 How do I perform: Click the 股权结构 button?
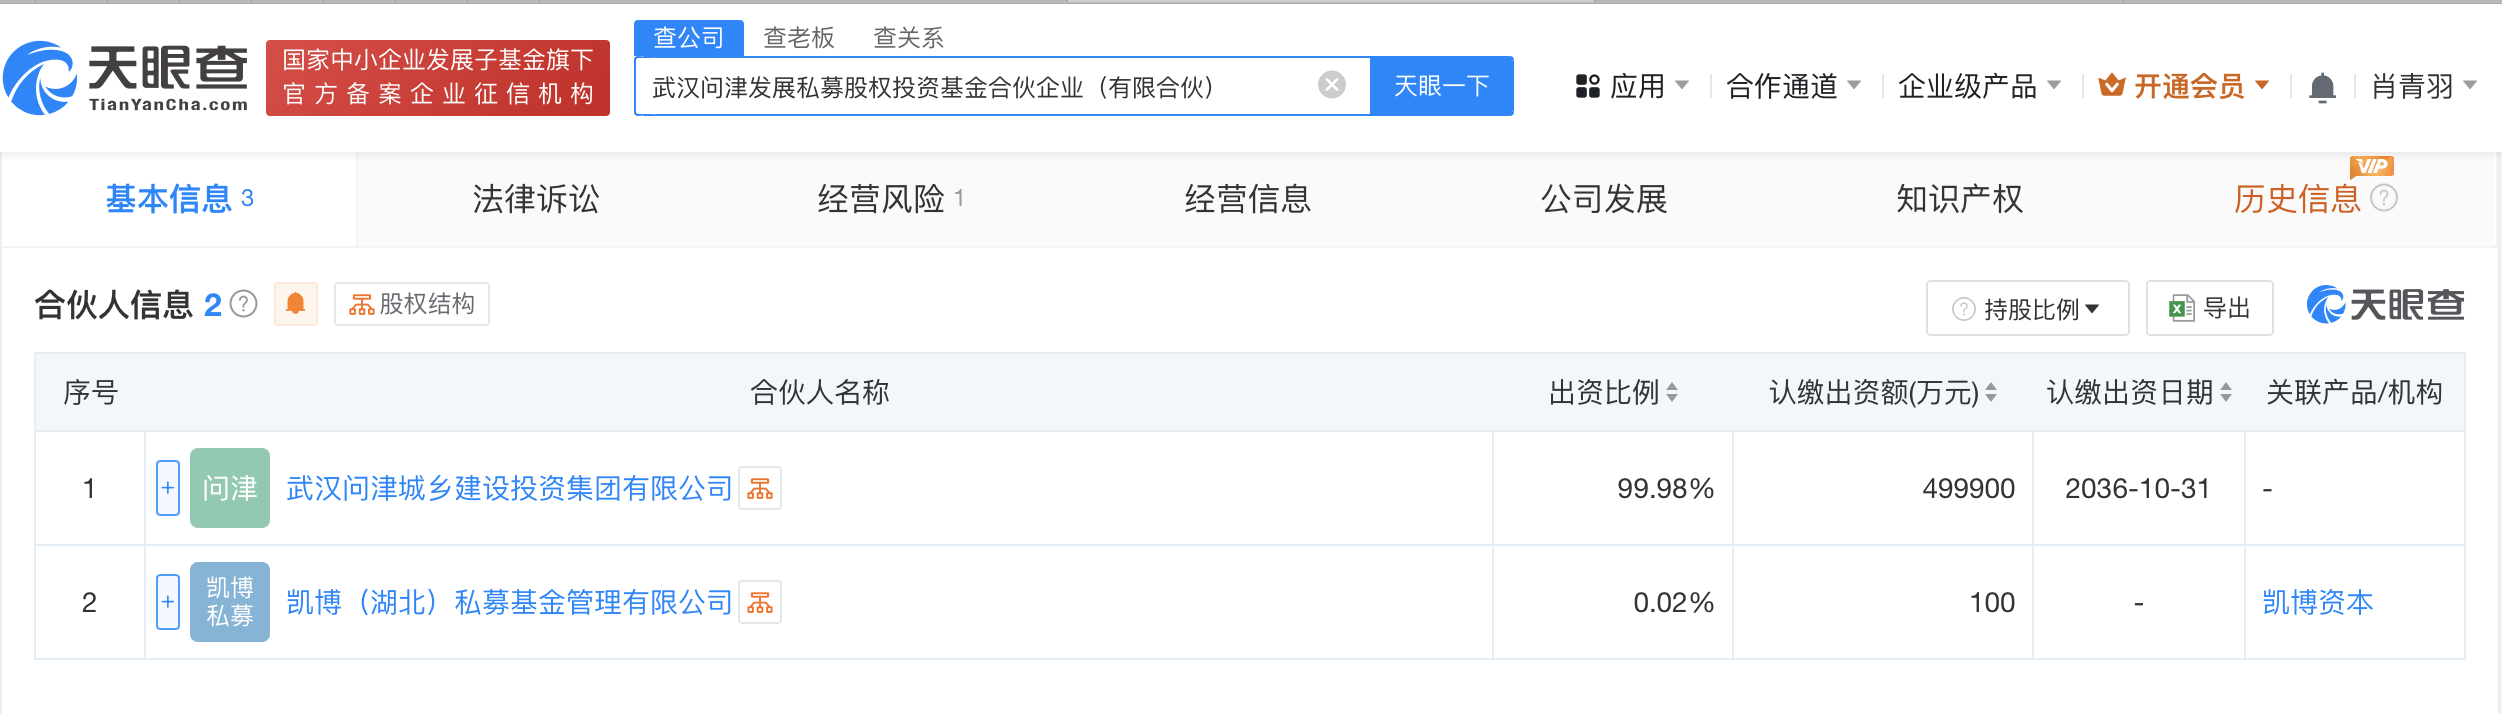pyautogui.click(x=412, y=304)
